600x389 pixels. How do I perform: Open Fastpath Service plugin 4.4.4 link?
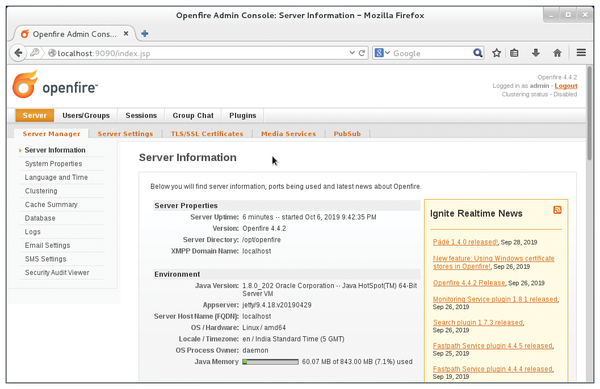tap(493, 369)
